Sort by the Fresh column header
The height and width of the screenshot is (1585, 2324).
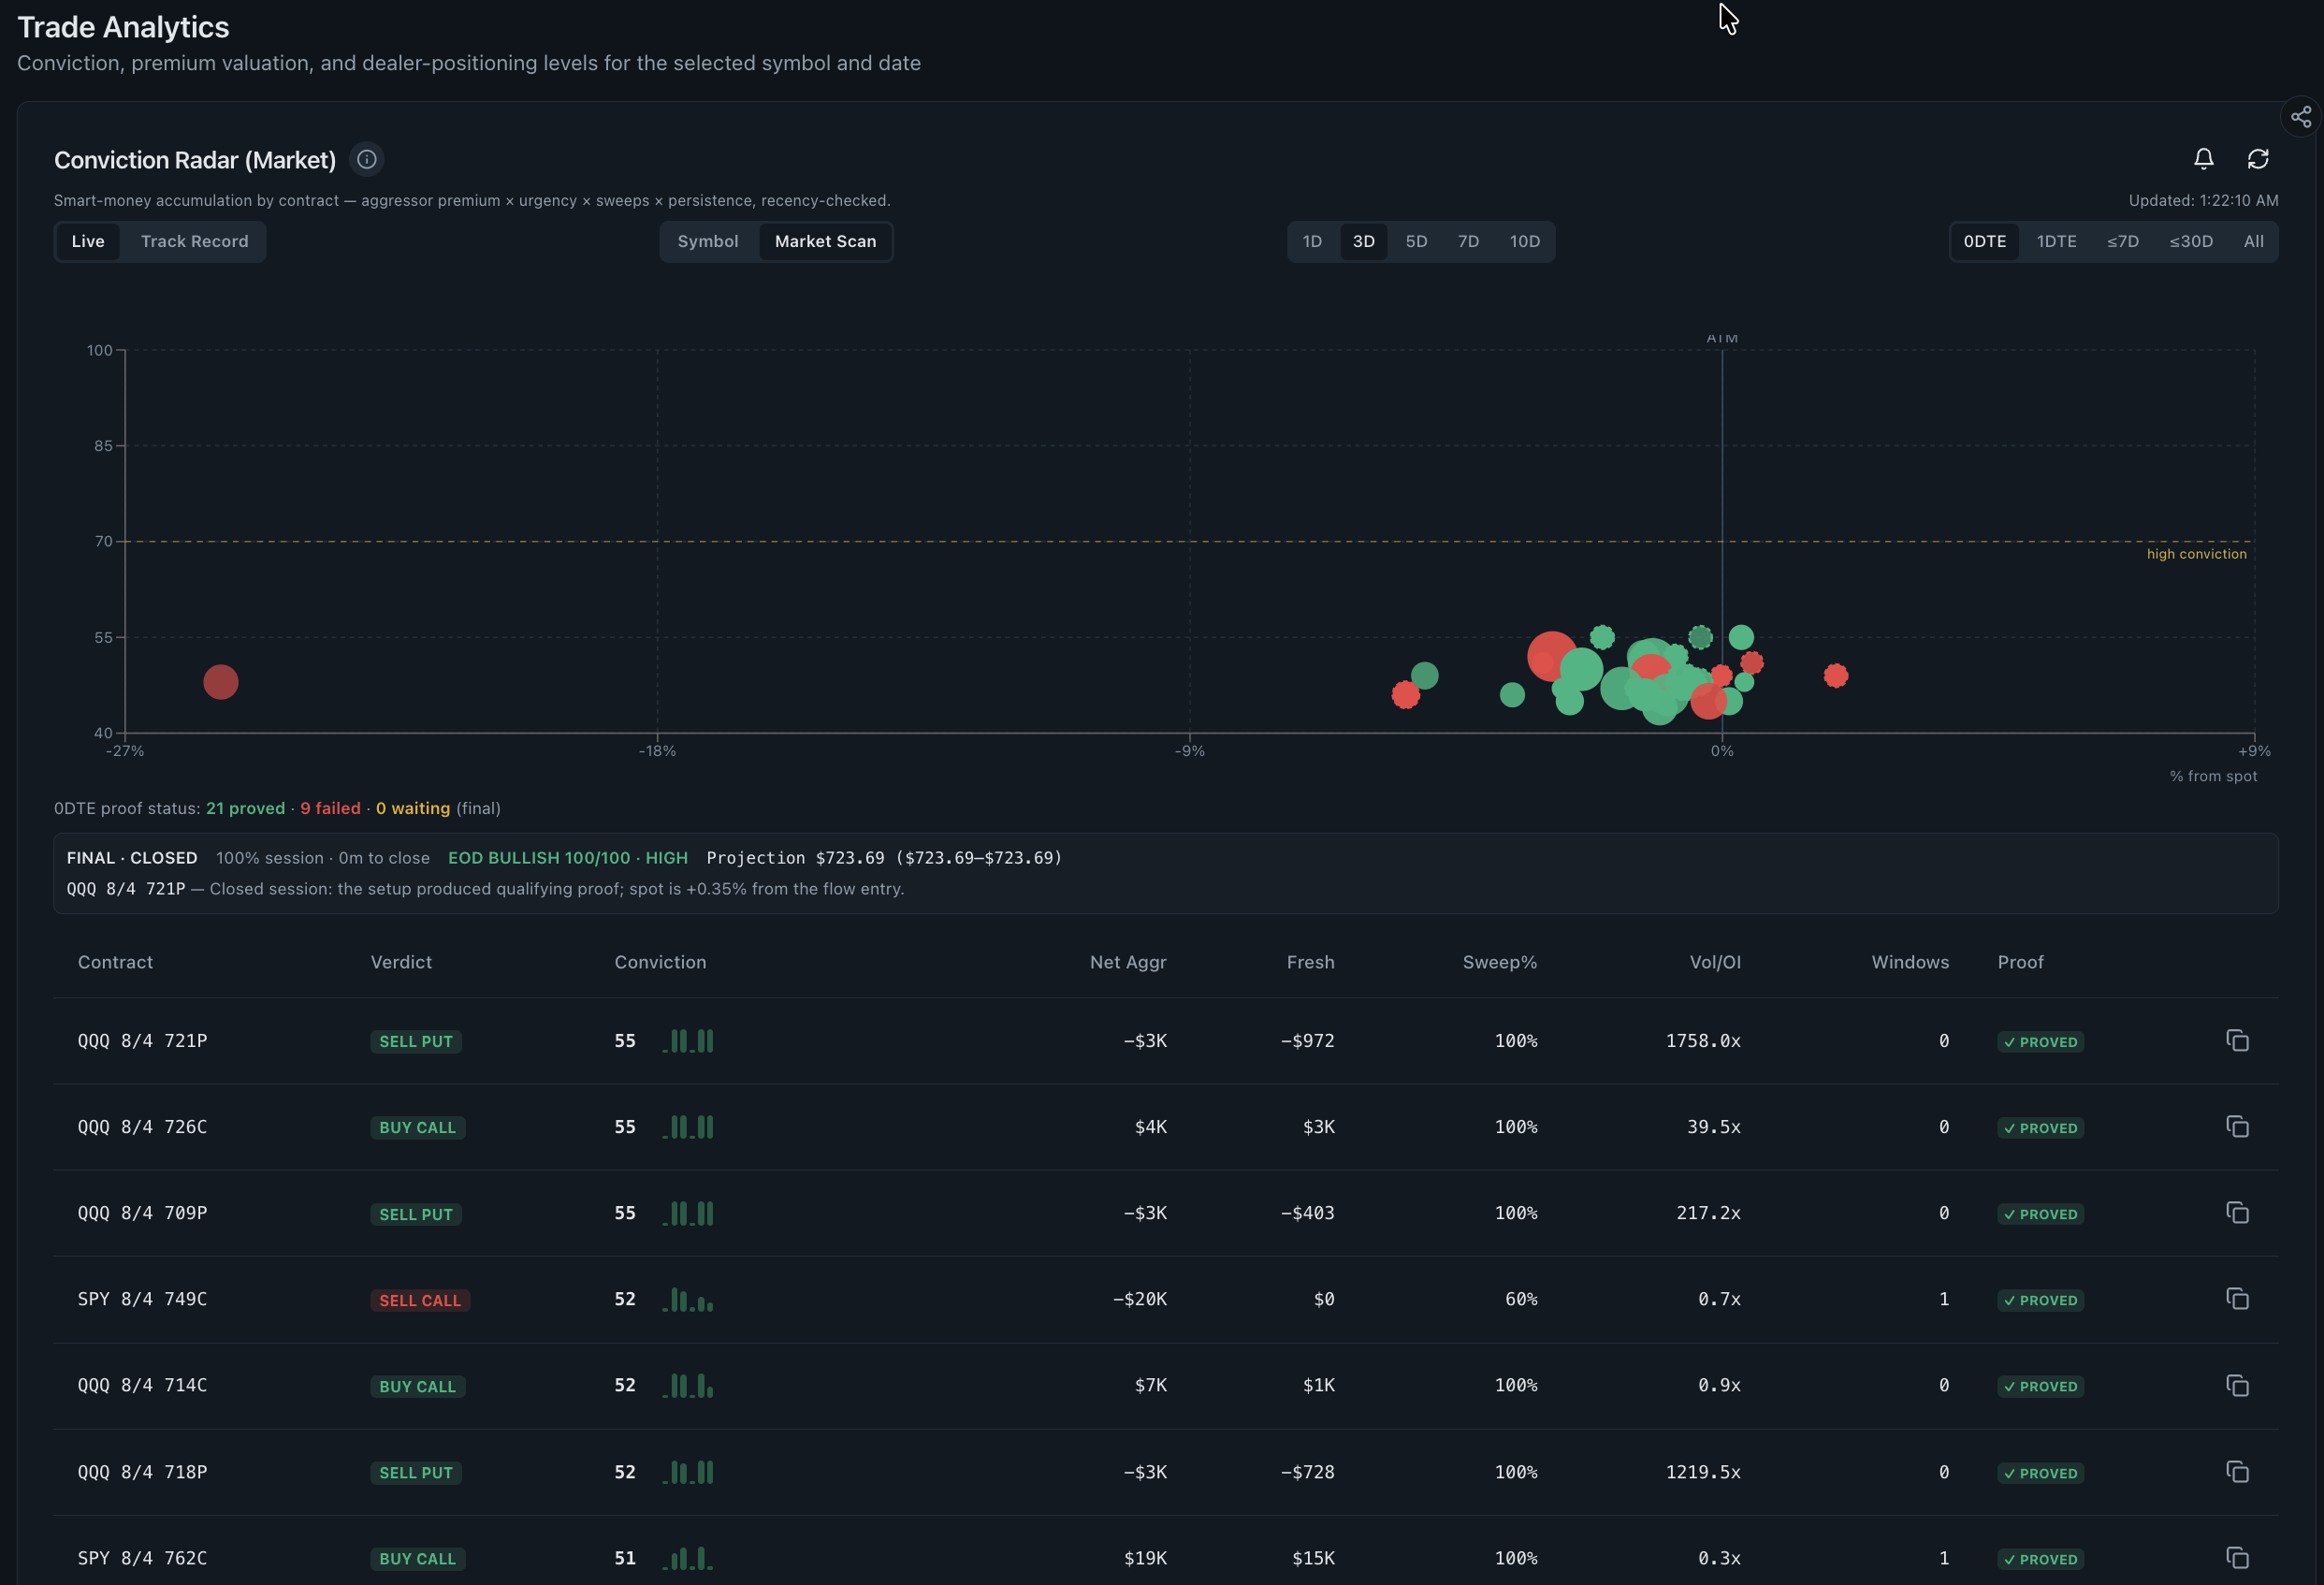(1310, 962)
